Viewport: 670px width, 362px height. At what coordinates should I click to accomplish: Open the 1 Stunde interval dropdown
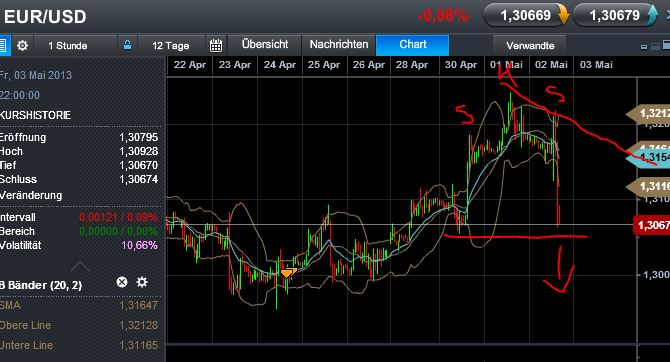coord(75,45)
